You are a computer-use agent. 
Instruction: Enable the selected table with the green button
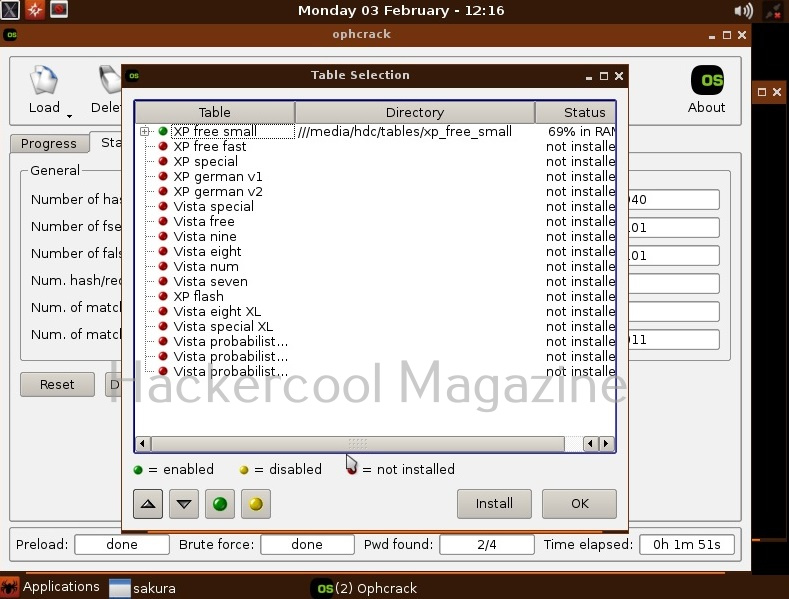coord(220,504)
